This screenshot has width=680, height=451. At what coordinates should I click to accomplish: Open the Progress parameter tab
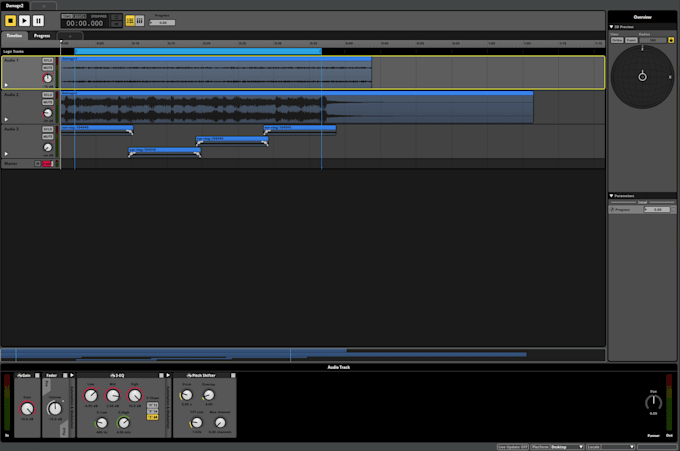[x=42, y=36]
